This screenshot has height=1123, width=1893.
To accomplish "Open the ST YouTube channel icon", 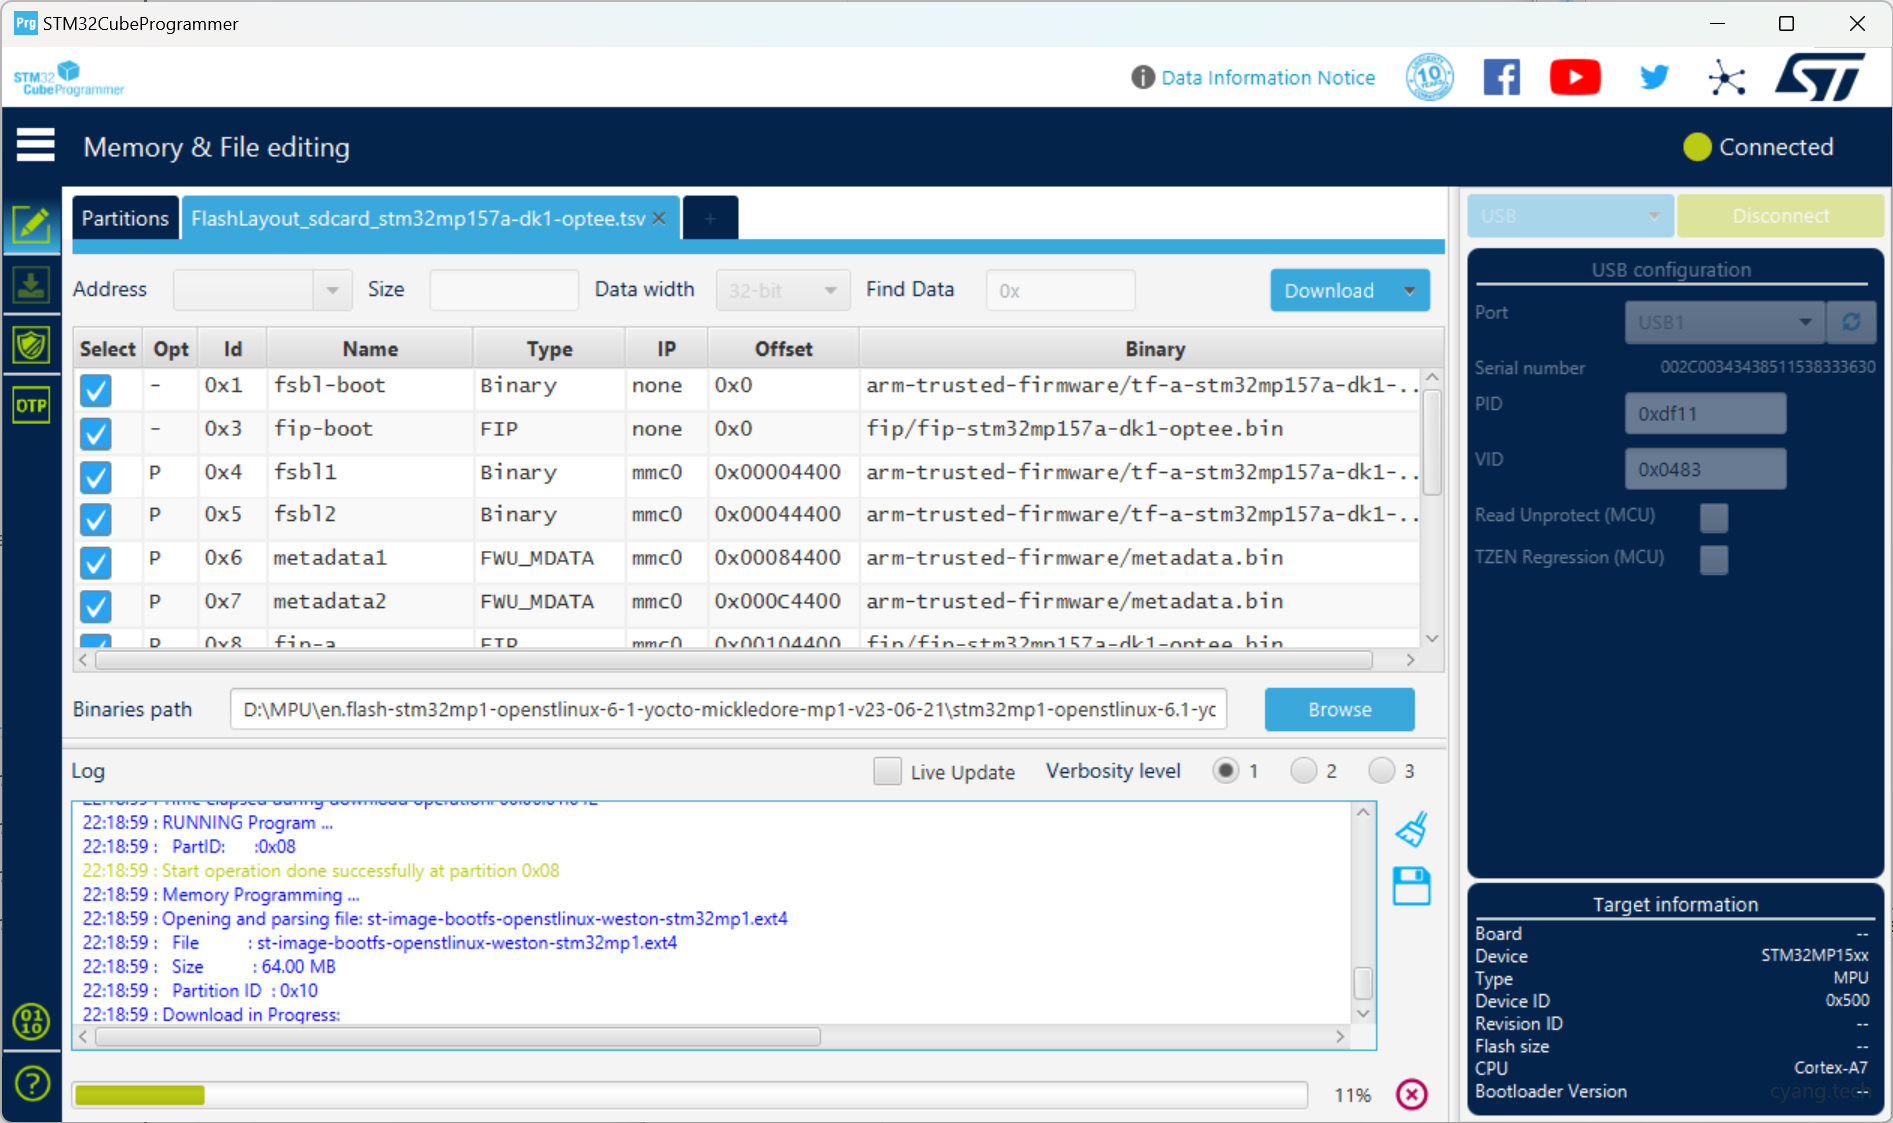I will point(1574,77).
